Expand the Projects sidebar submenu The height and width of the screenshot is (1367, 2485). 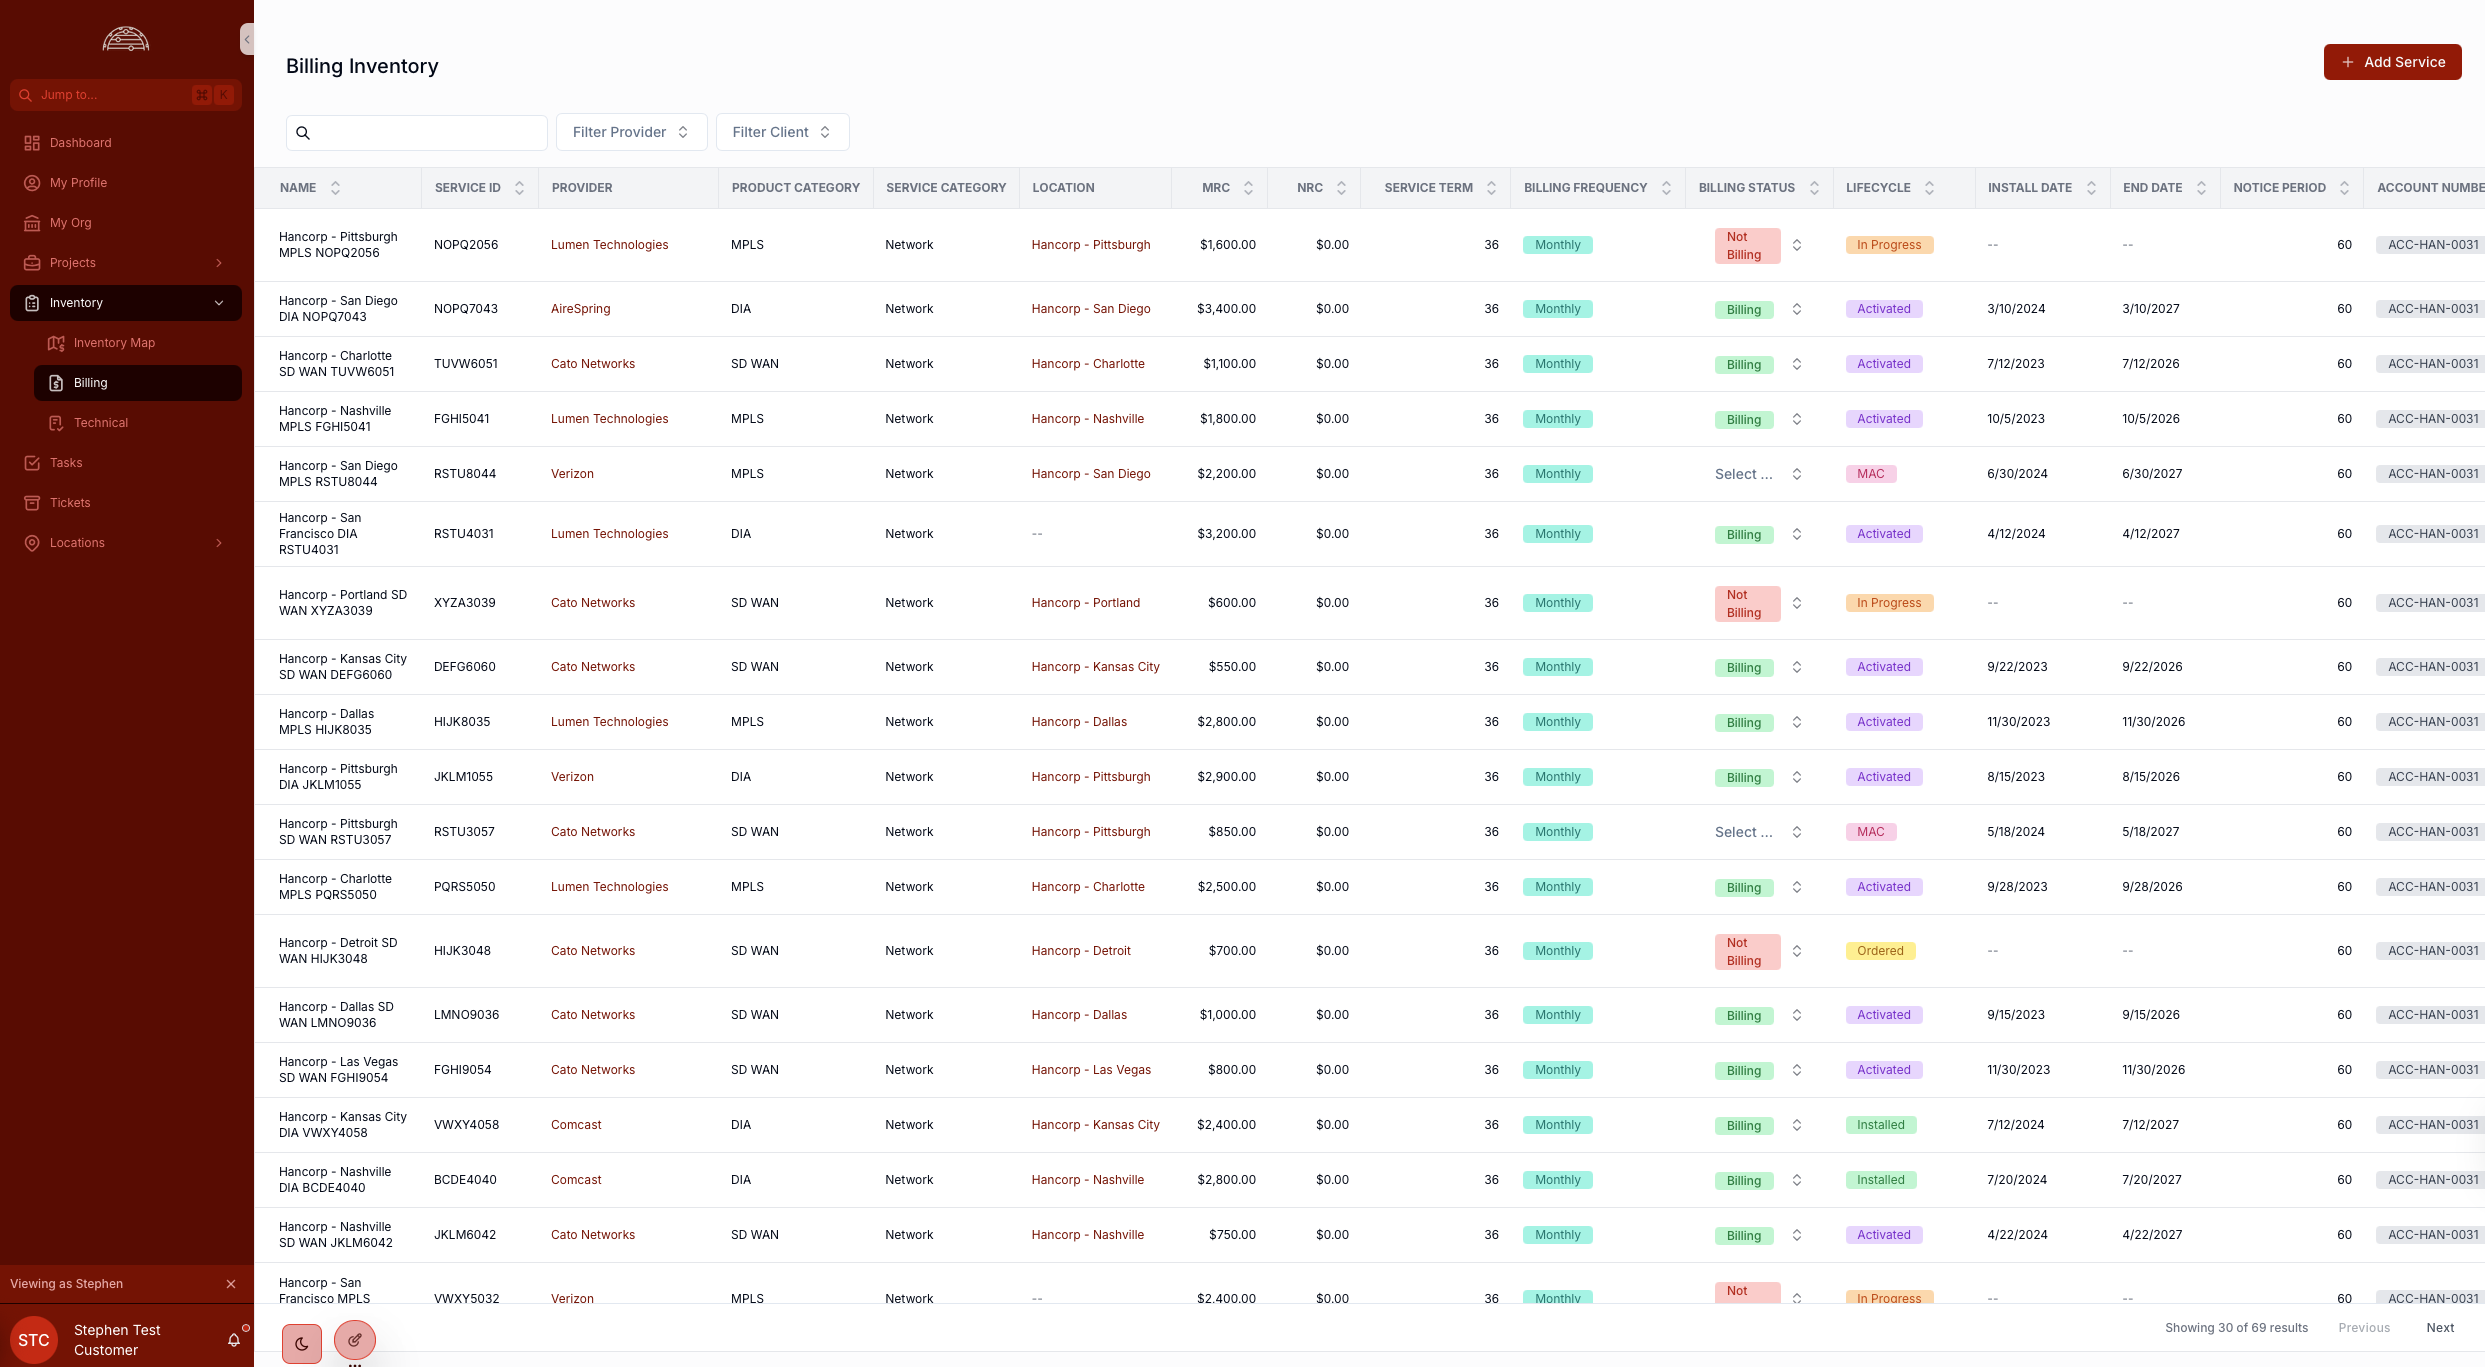click(x=219, y=263)
